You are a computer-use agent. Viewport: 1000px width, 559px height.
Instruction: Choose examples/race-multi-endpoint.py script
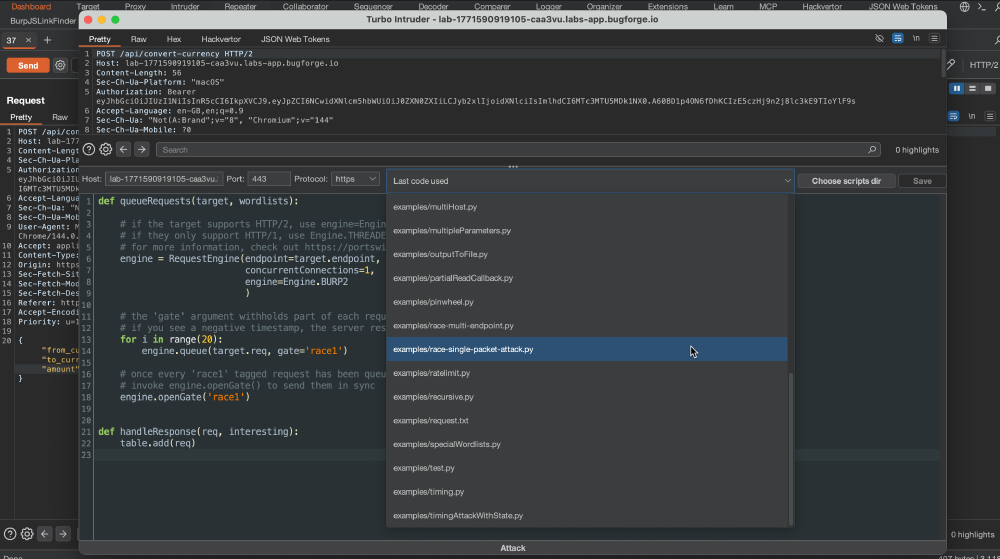(x=587, y=326)
